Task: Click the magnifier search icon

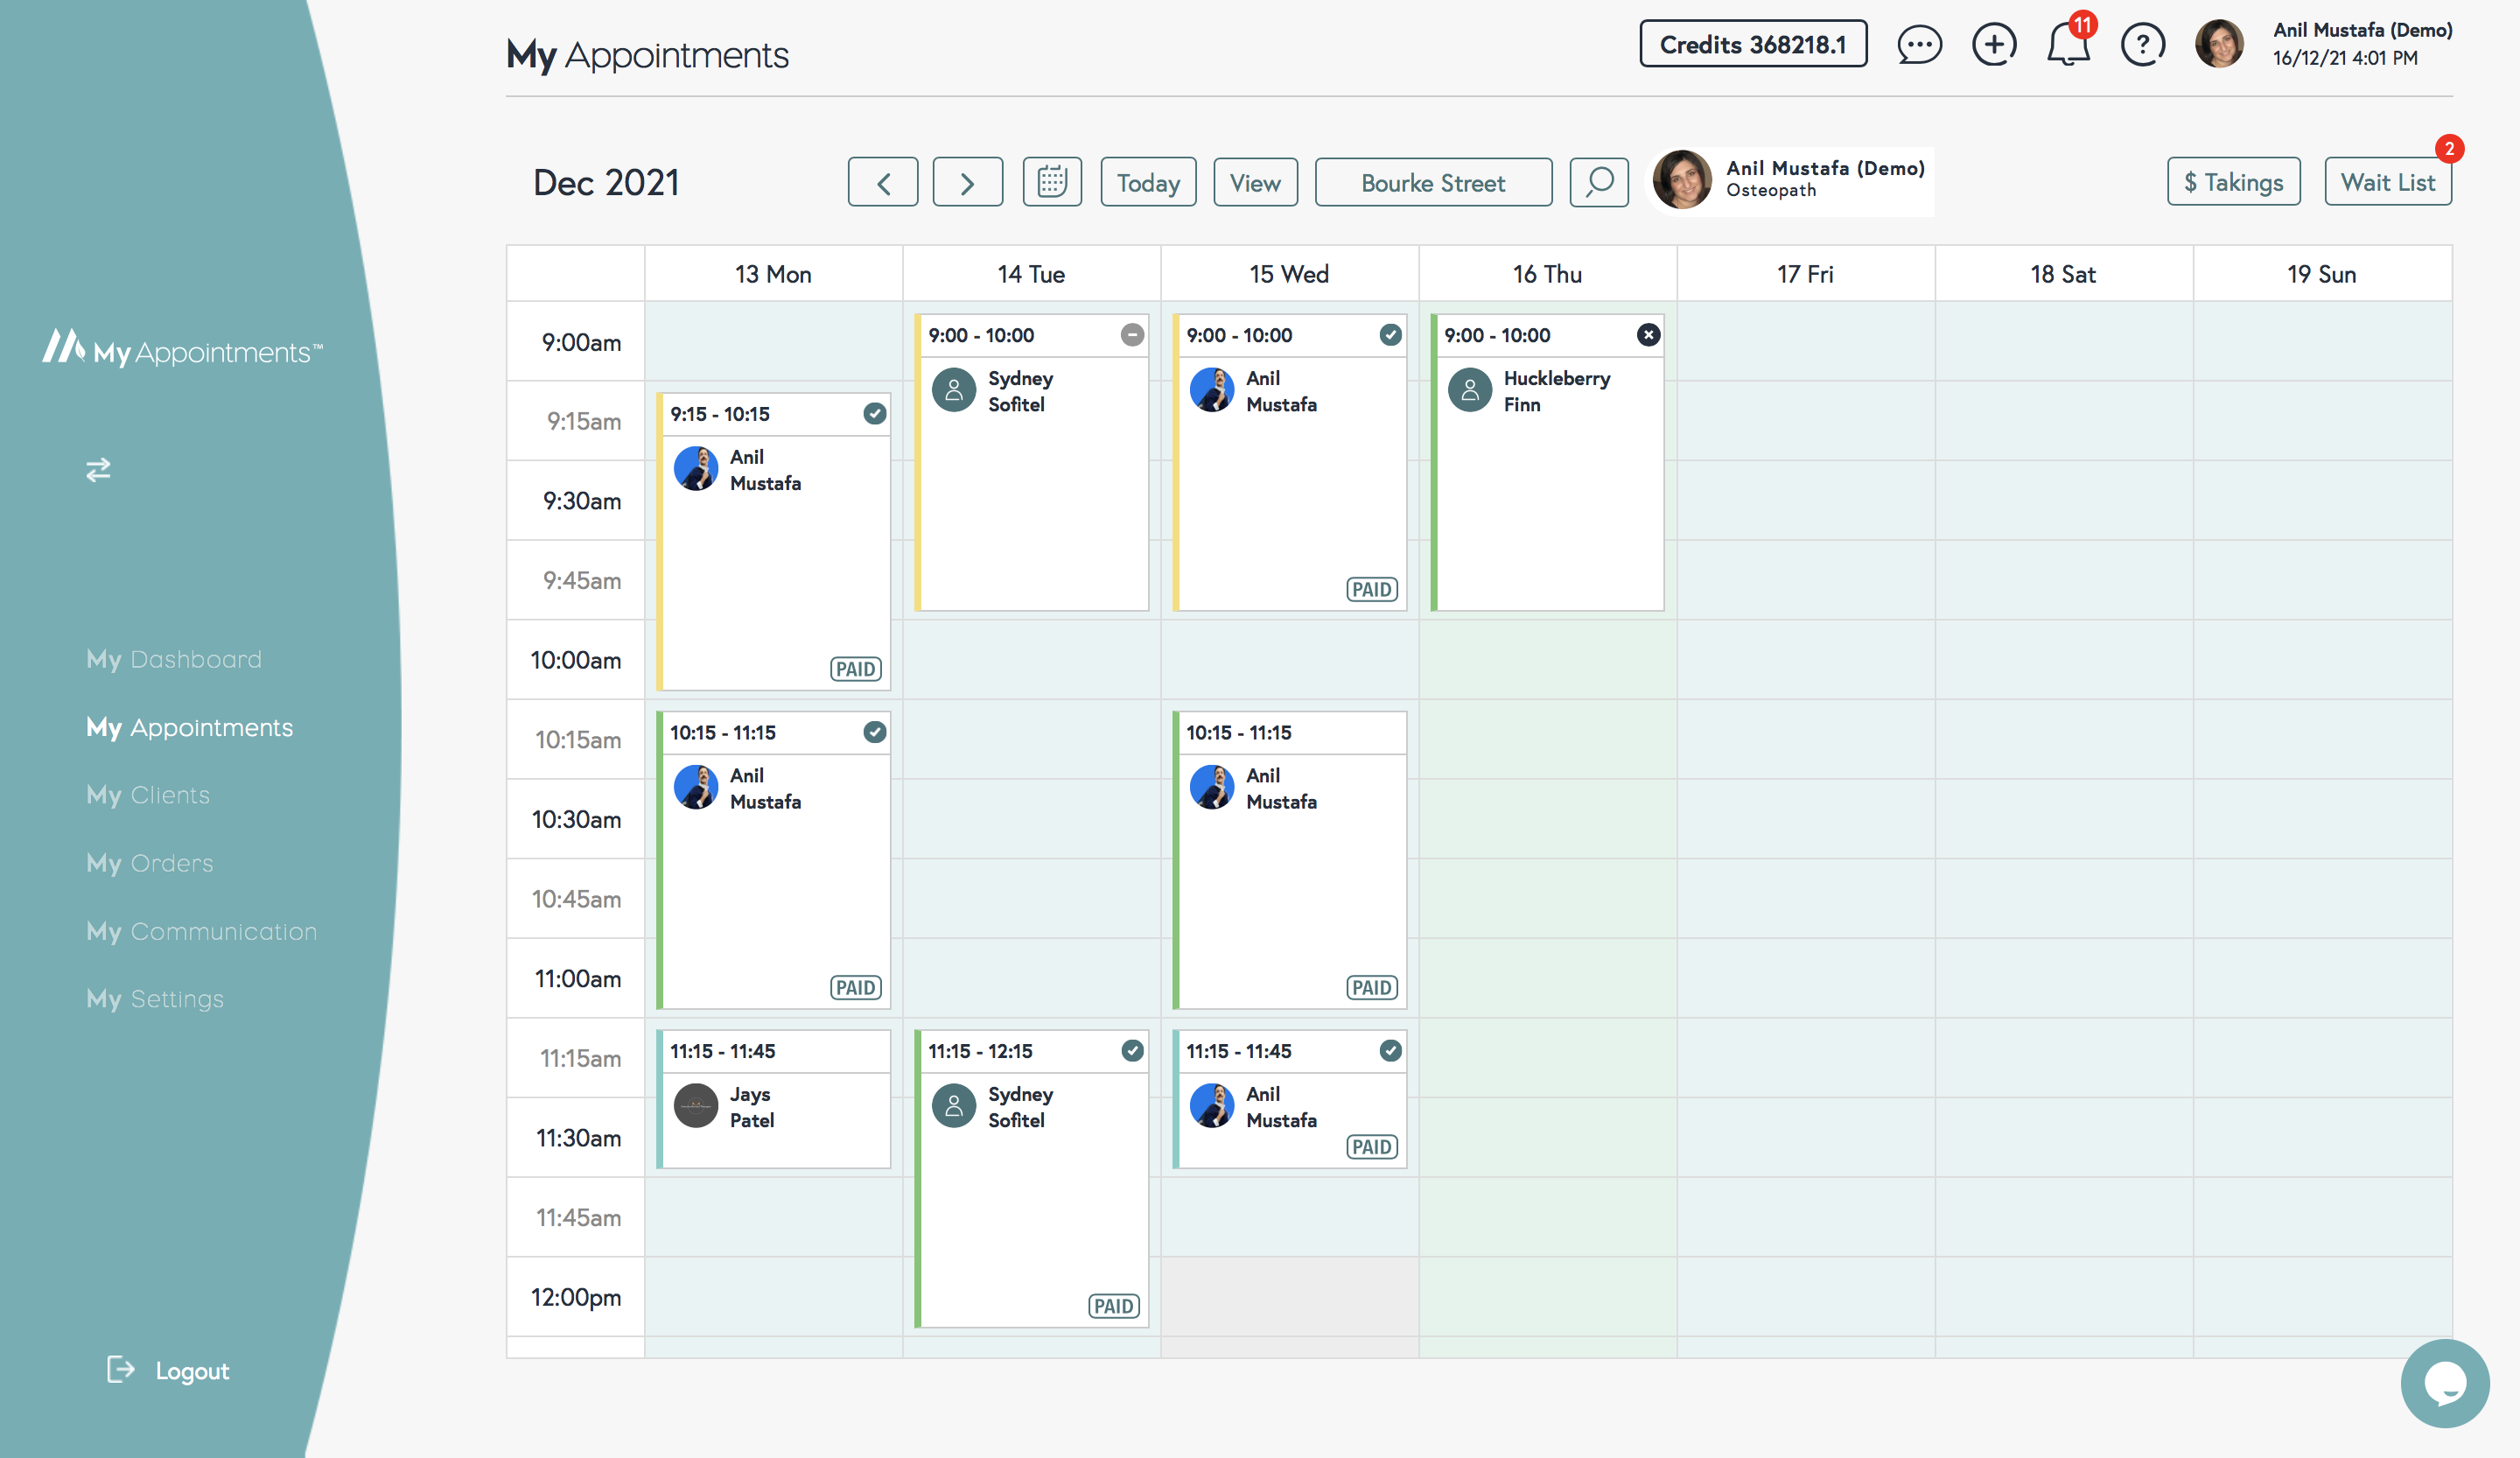Action: click(x=1599, y=182)
